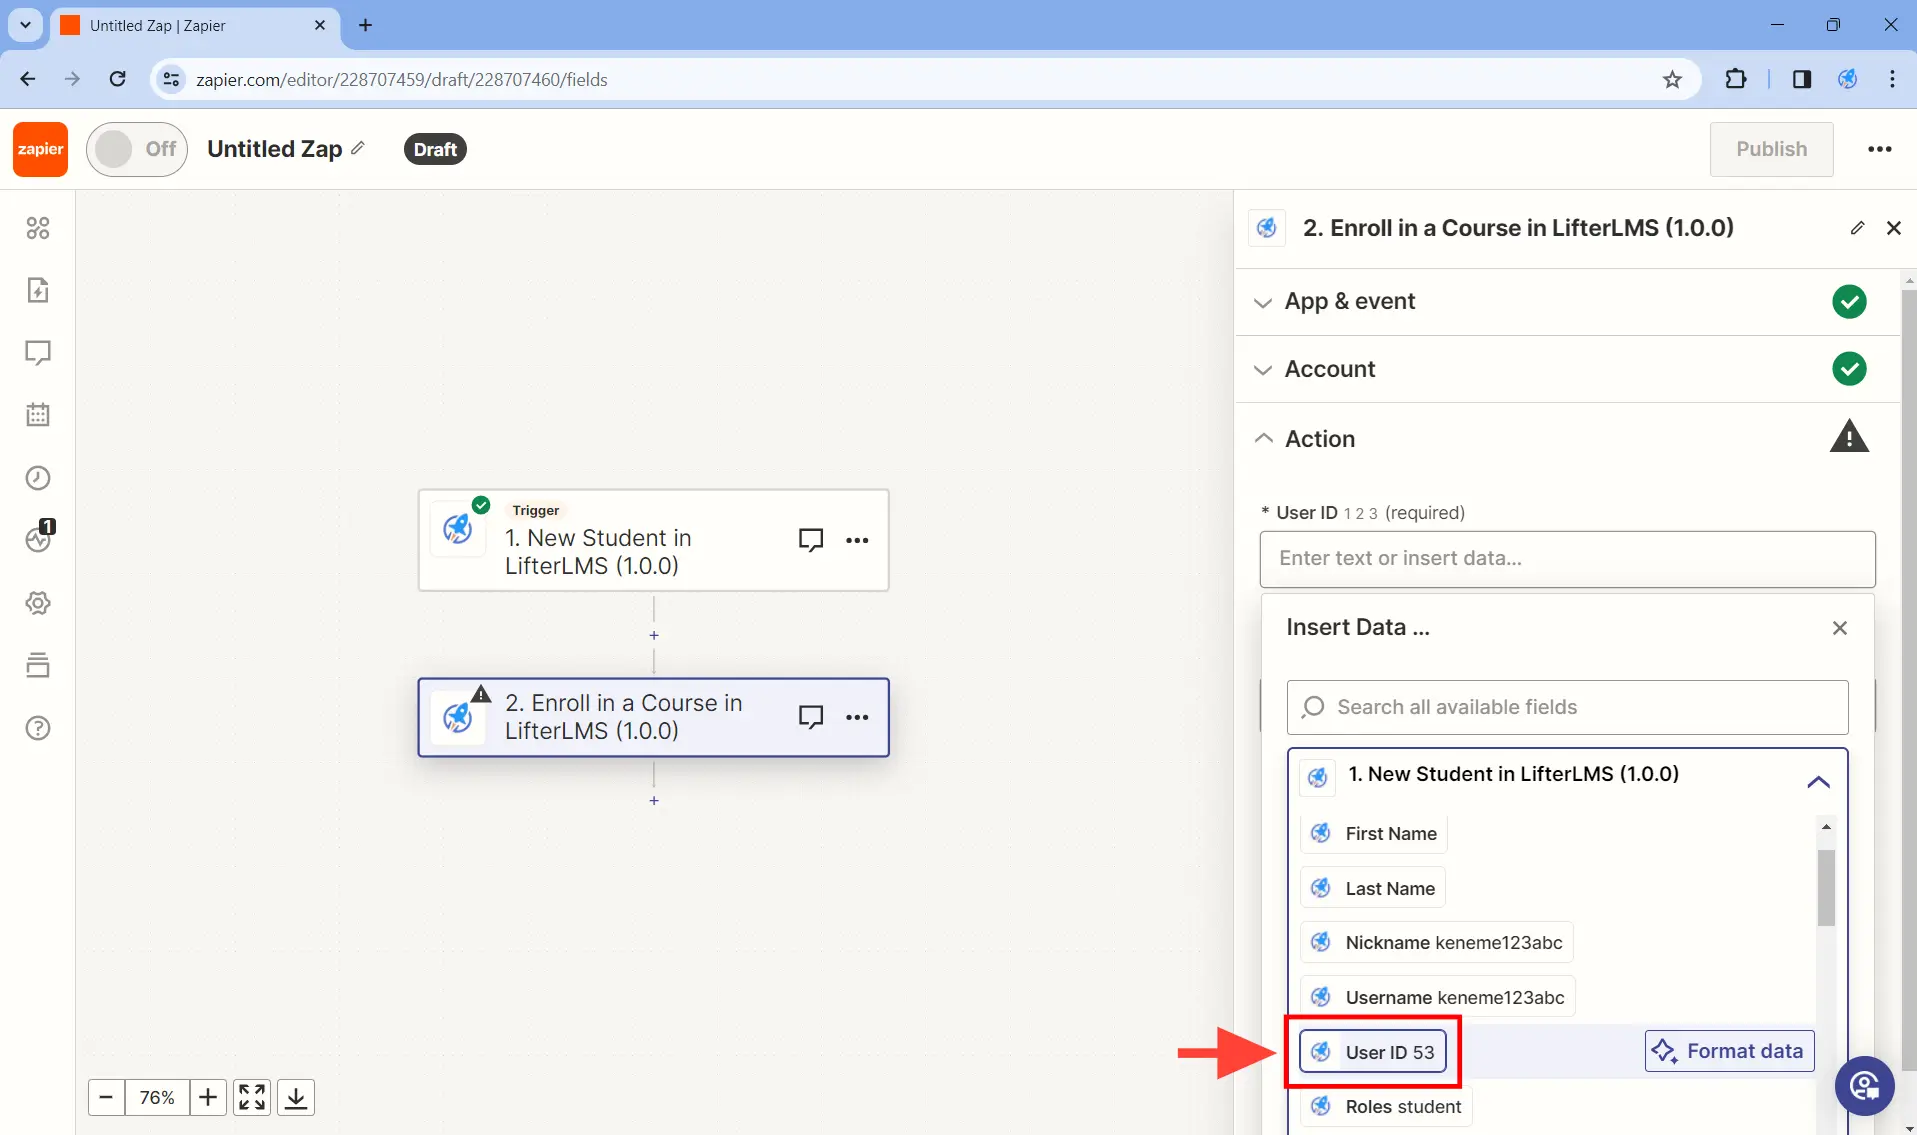The image size is (1917, 1135).
Task: Open the versions stack icon in sidebar
Action: pos(38,665)
